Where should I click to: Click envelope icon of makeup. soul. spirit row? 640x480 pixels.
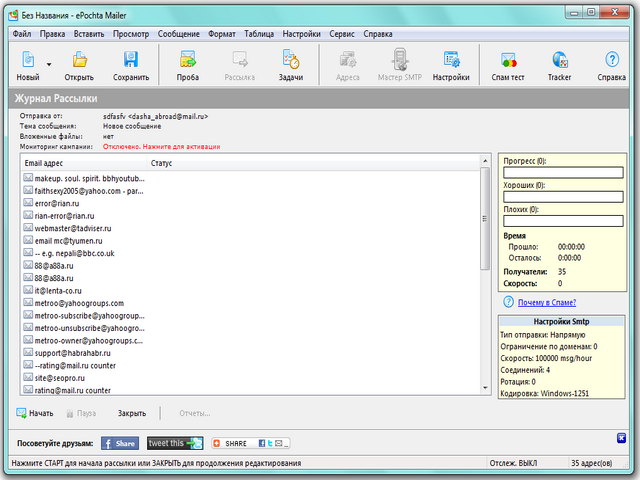28,178
